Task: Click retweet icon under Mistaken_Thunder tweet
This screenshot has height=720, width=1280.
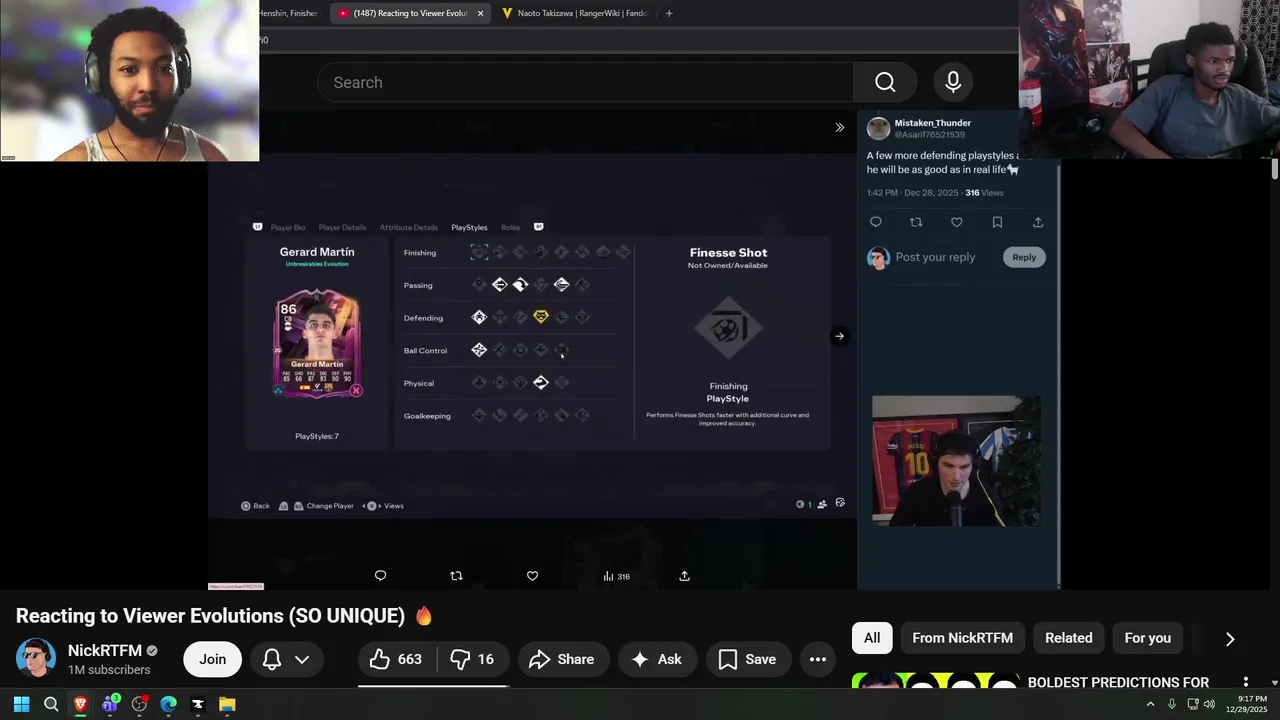Action: click(x=916, y=222)
